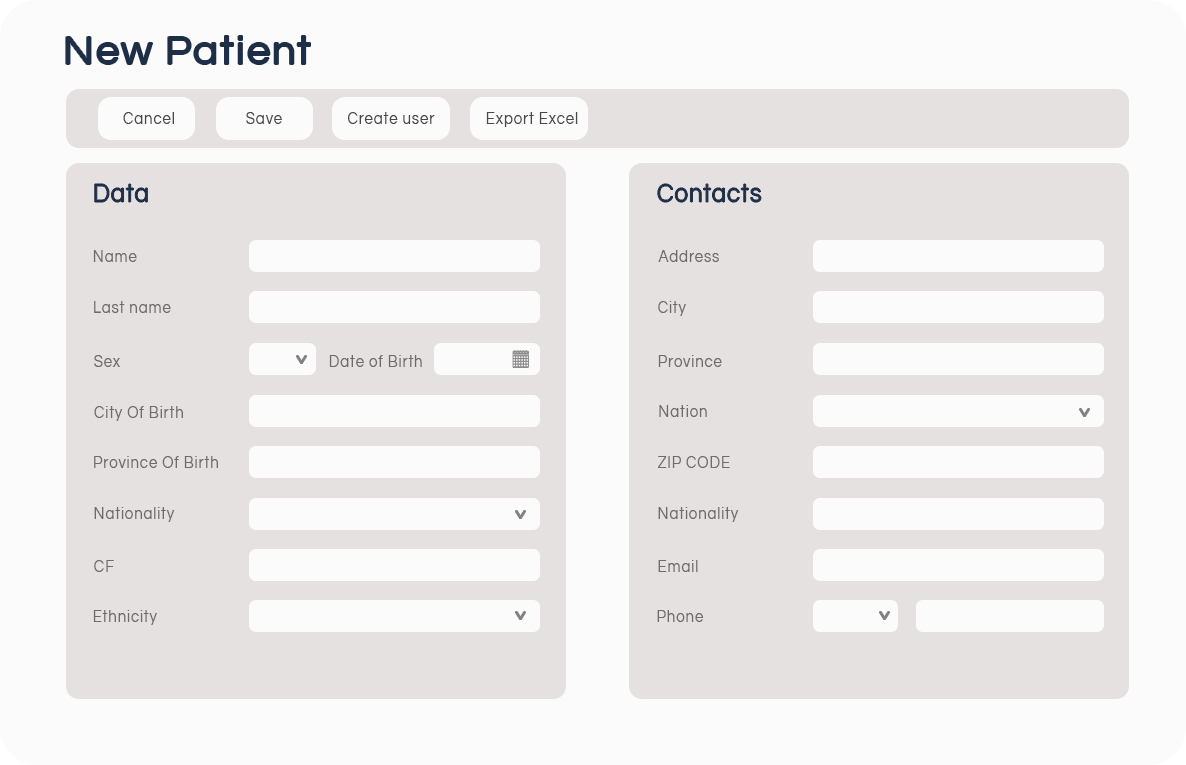Open the Nation dropdown
1186x765 pixels.
(958, 411)
